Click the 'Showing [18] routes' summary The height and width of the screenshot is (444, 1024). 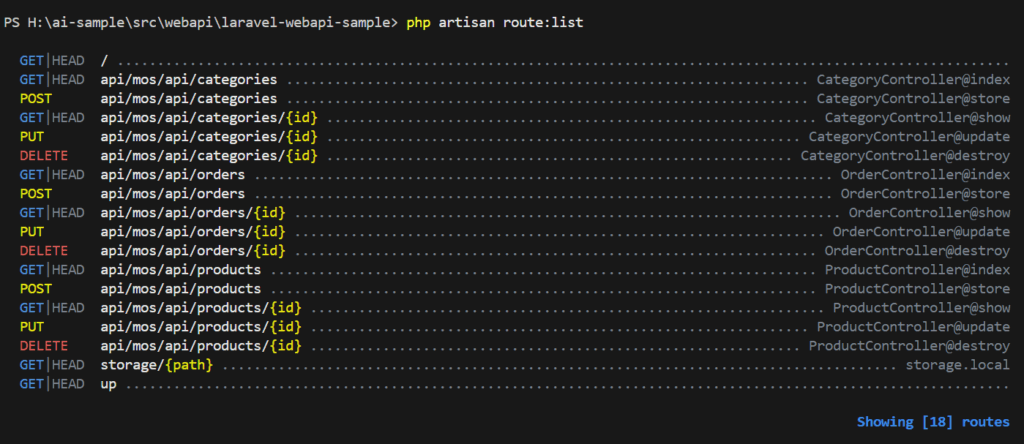[x=933, y=422]
